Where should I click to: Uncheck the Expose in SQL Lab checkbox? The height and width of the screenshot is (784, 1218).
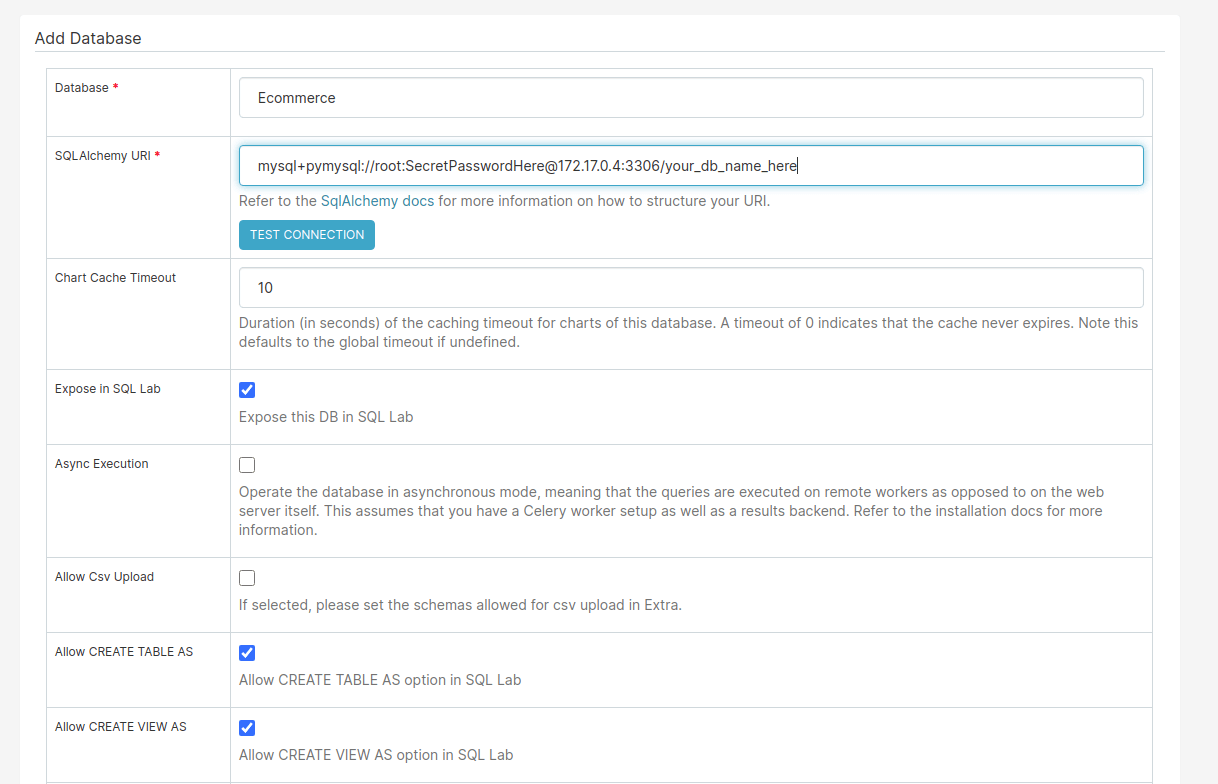tap(247, 390)
